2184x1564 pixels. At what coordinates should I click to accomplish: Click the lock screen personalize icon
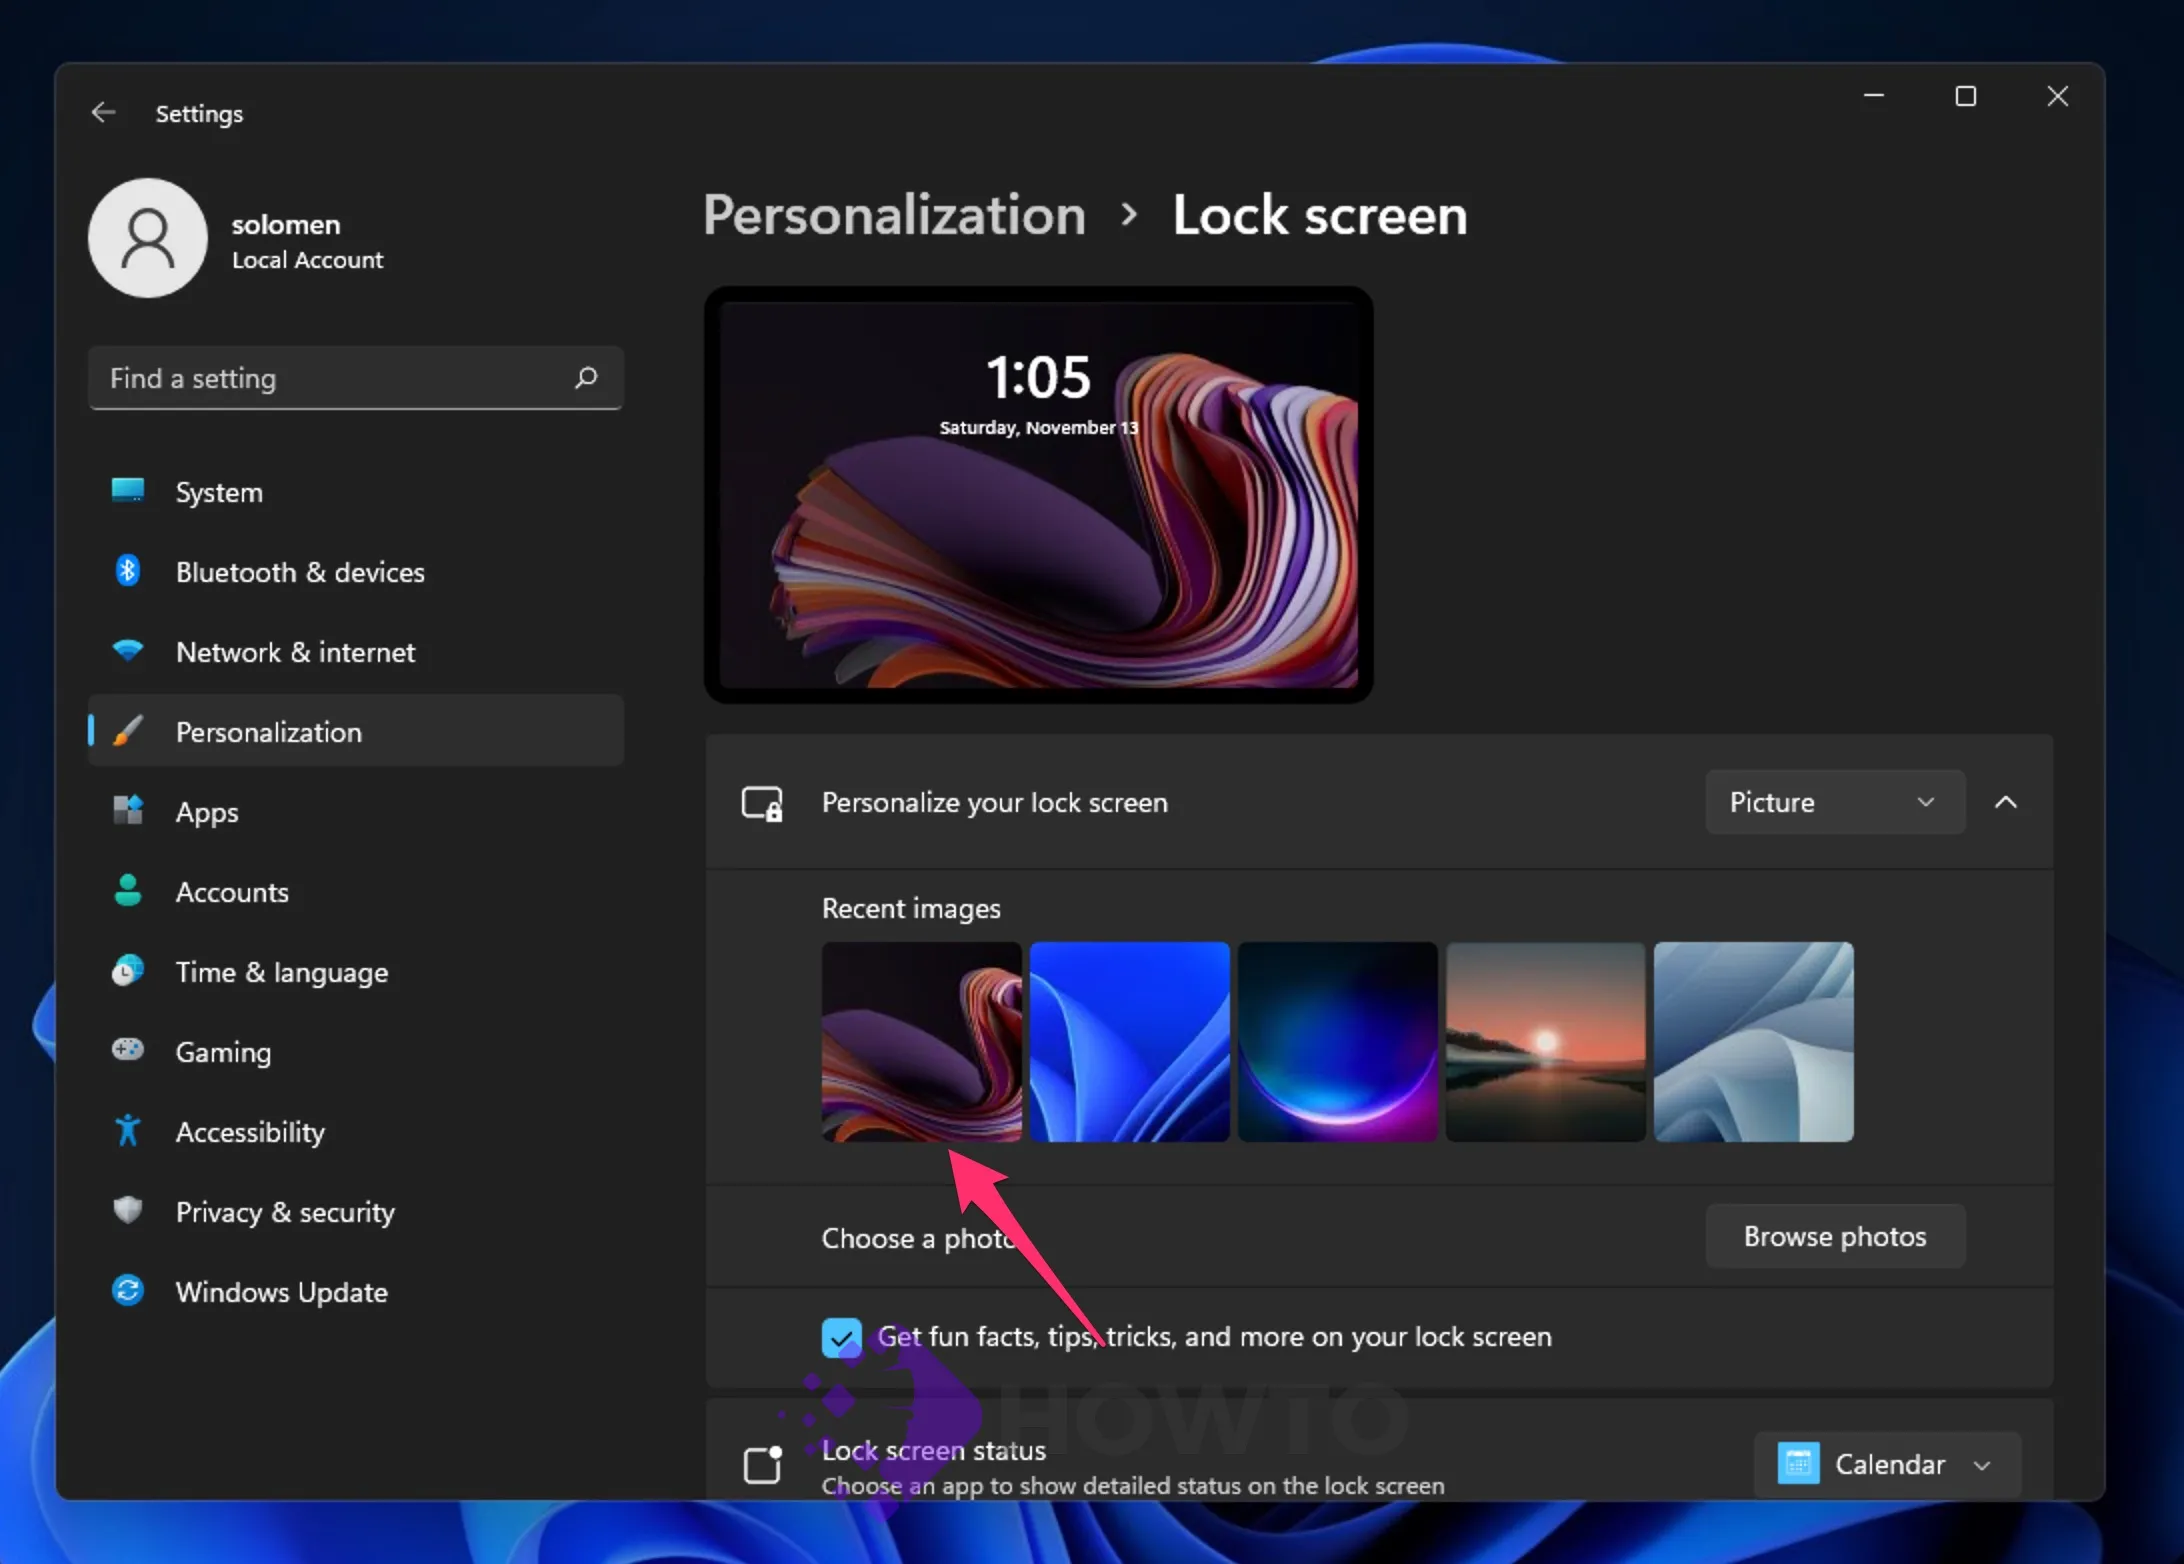coord(762,803)
